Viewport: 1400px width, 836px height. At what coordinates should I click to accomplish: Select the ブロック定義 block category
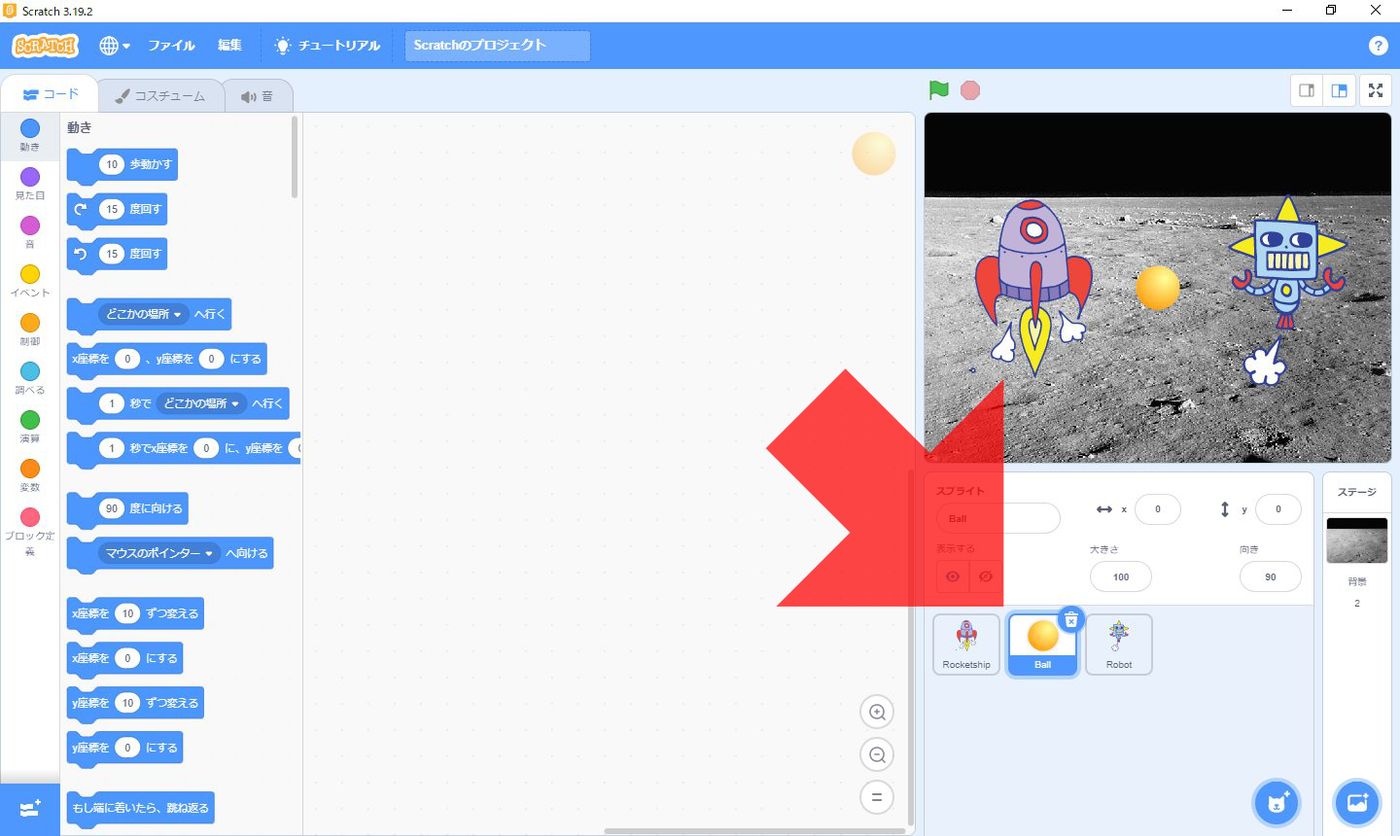[30, 531]
